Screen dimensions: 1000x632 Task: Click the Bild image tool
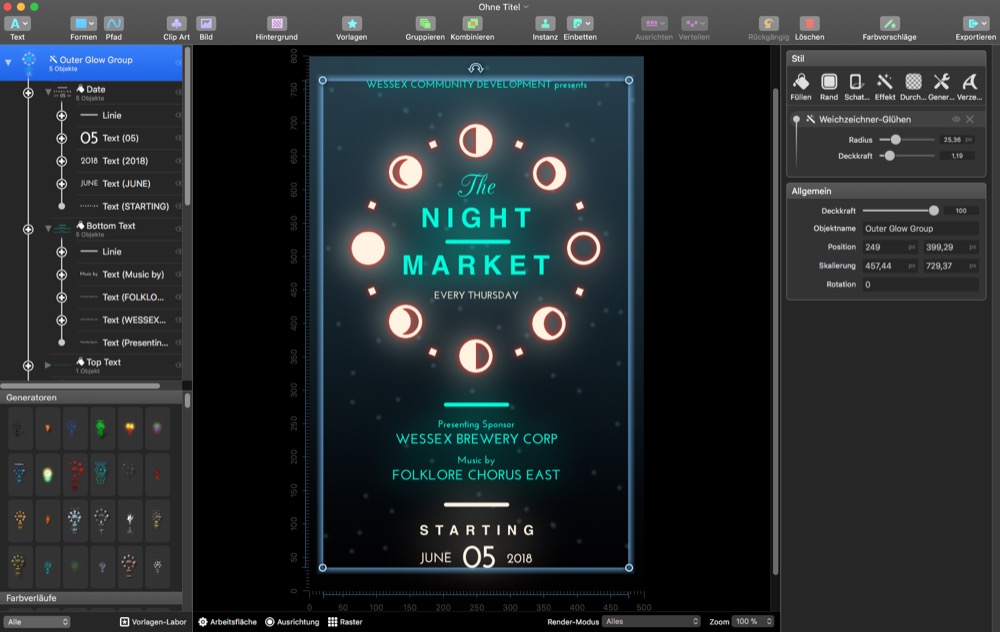pyautogui.click(x=206, y=28)
